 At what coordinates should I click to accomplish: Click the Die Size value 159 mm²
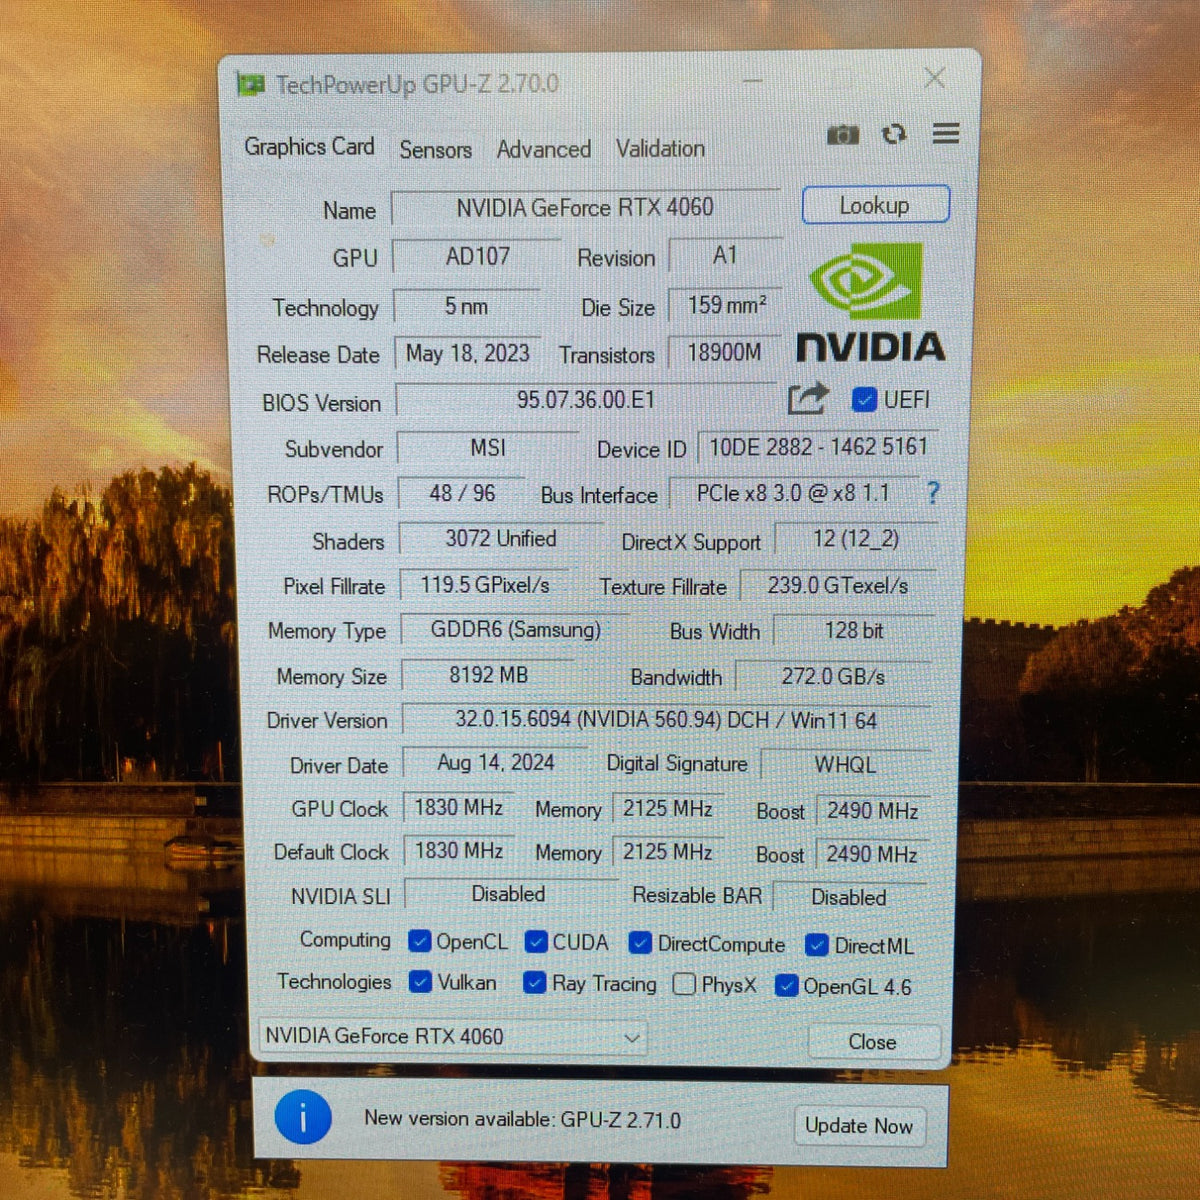[725, 305]
